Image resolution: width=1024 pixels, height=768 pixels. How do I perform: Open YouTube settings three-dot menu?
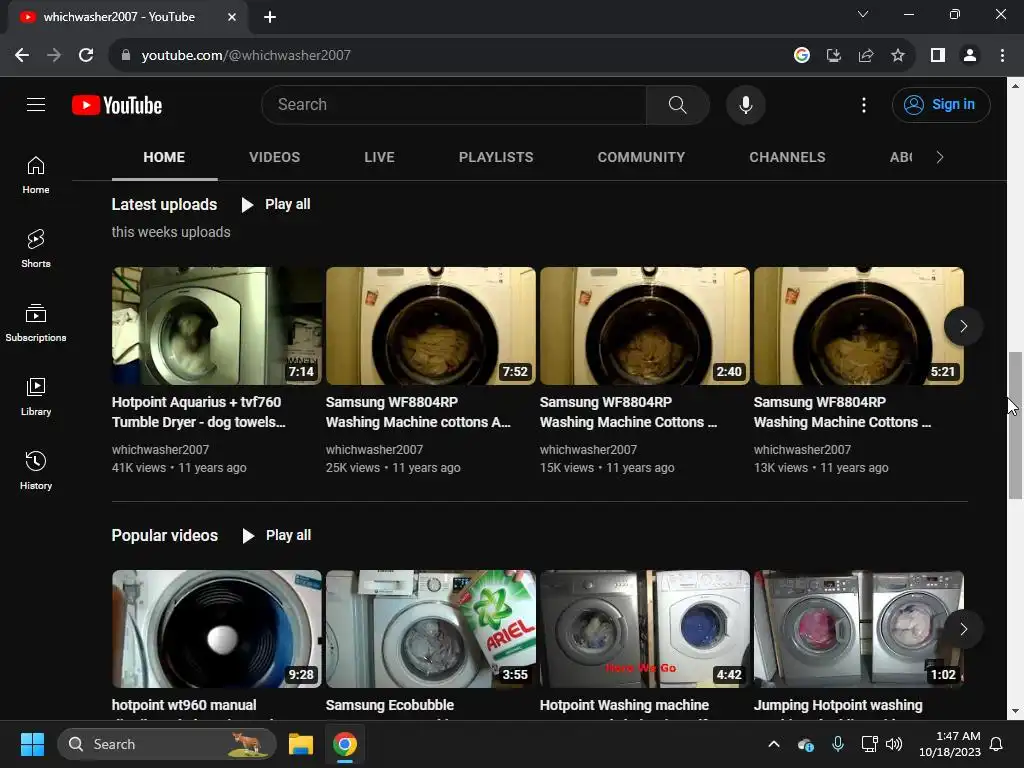coord(863,104)
